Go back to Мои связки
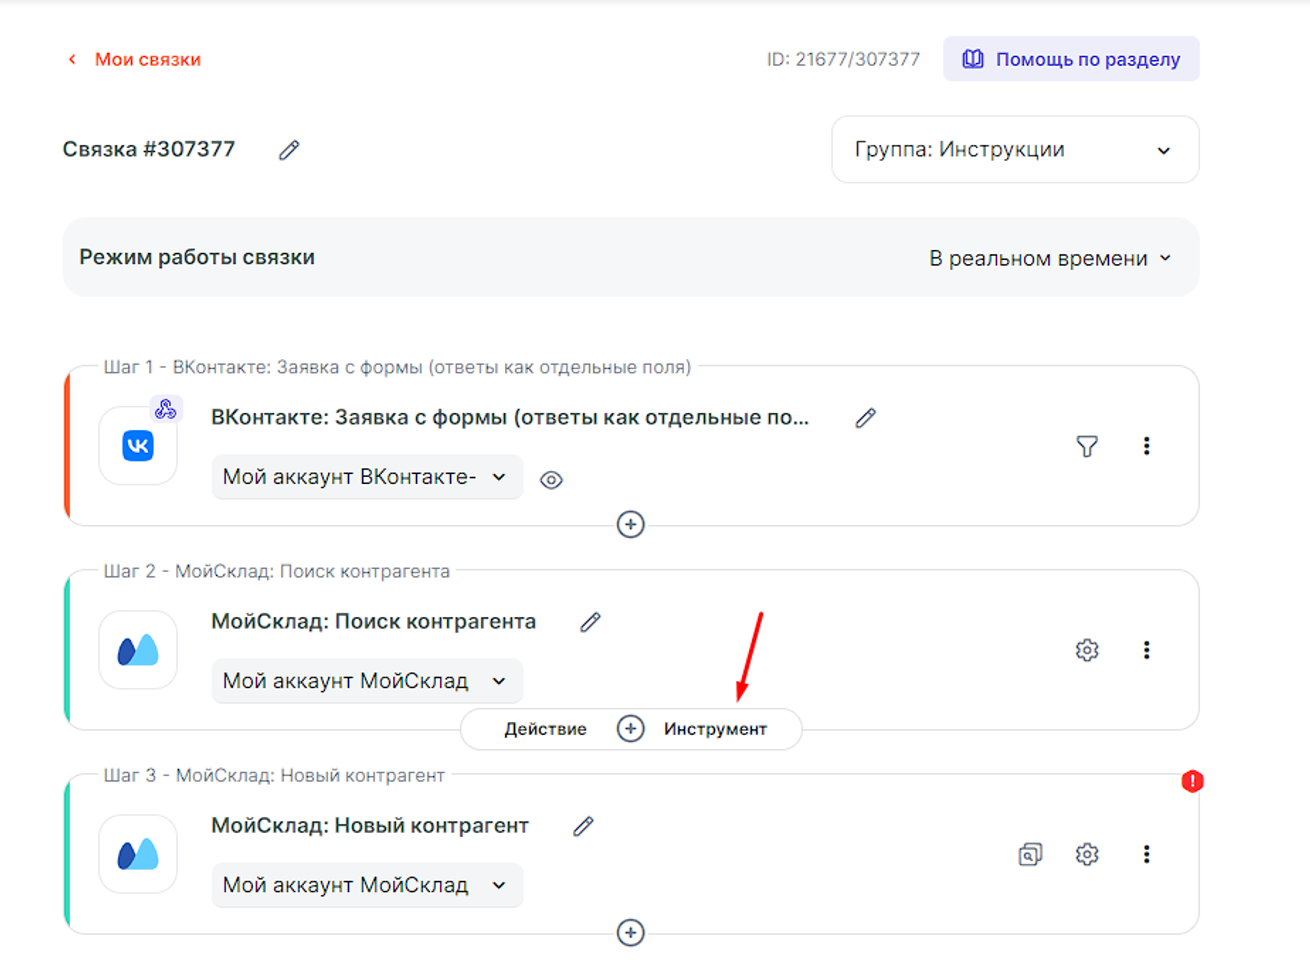The image size is (1310, 964). (x=135, y=60)
